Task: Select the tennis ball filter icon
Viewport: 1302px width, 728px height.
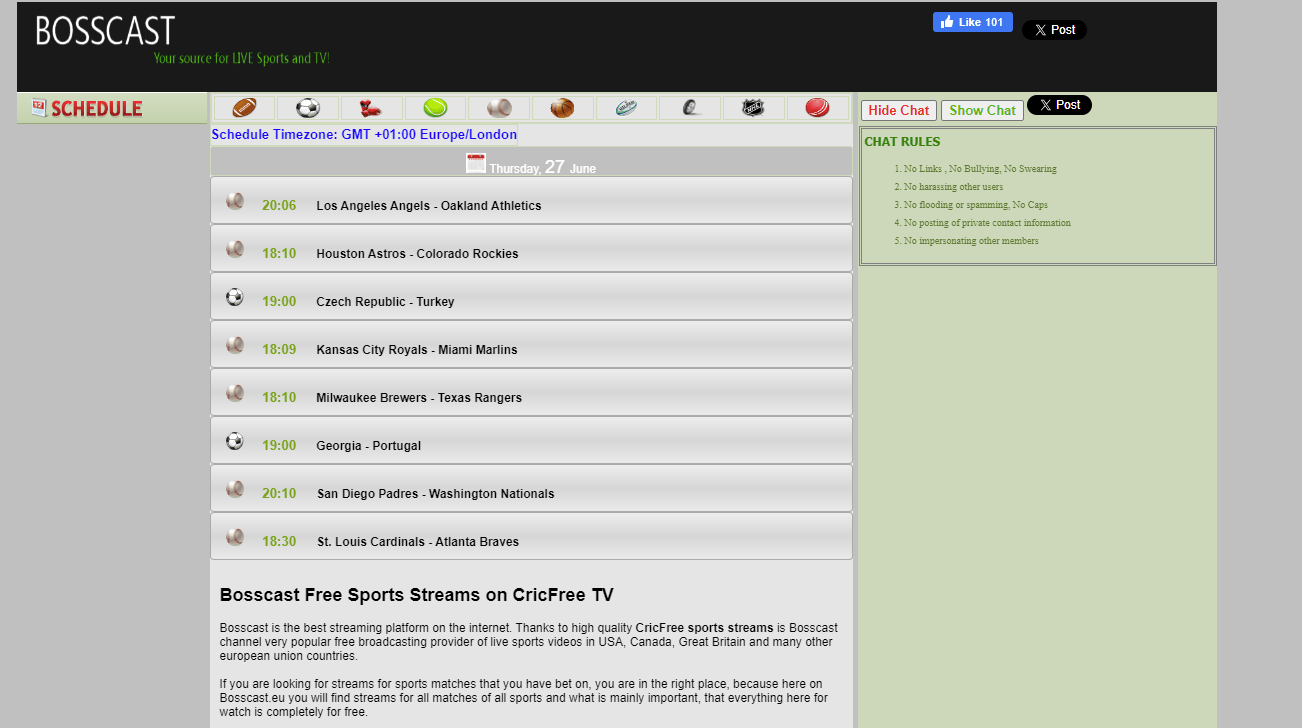Action: pyautogui.click(x=435, y=107)
